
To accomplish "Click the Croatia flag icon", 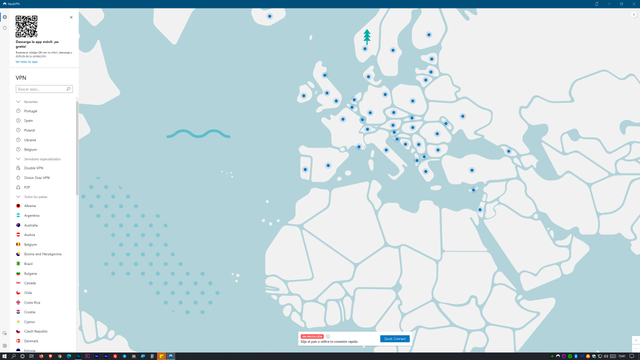I will 18,312.
